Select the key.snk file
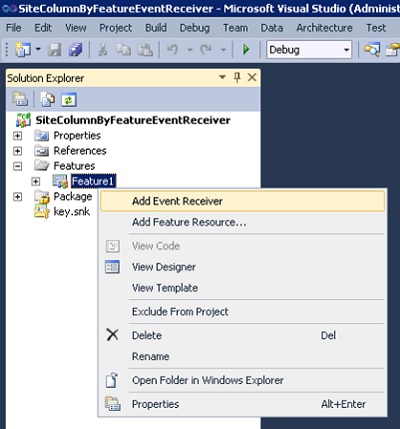This screenshot has height=429, width=400. [72, 212]
